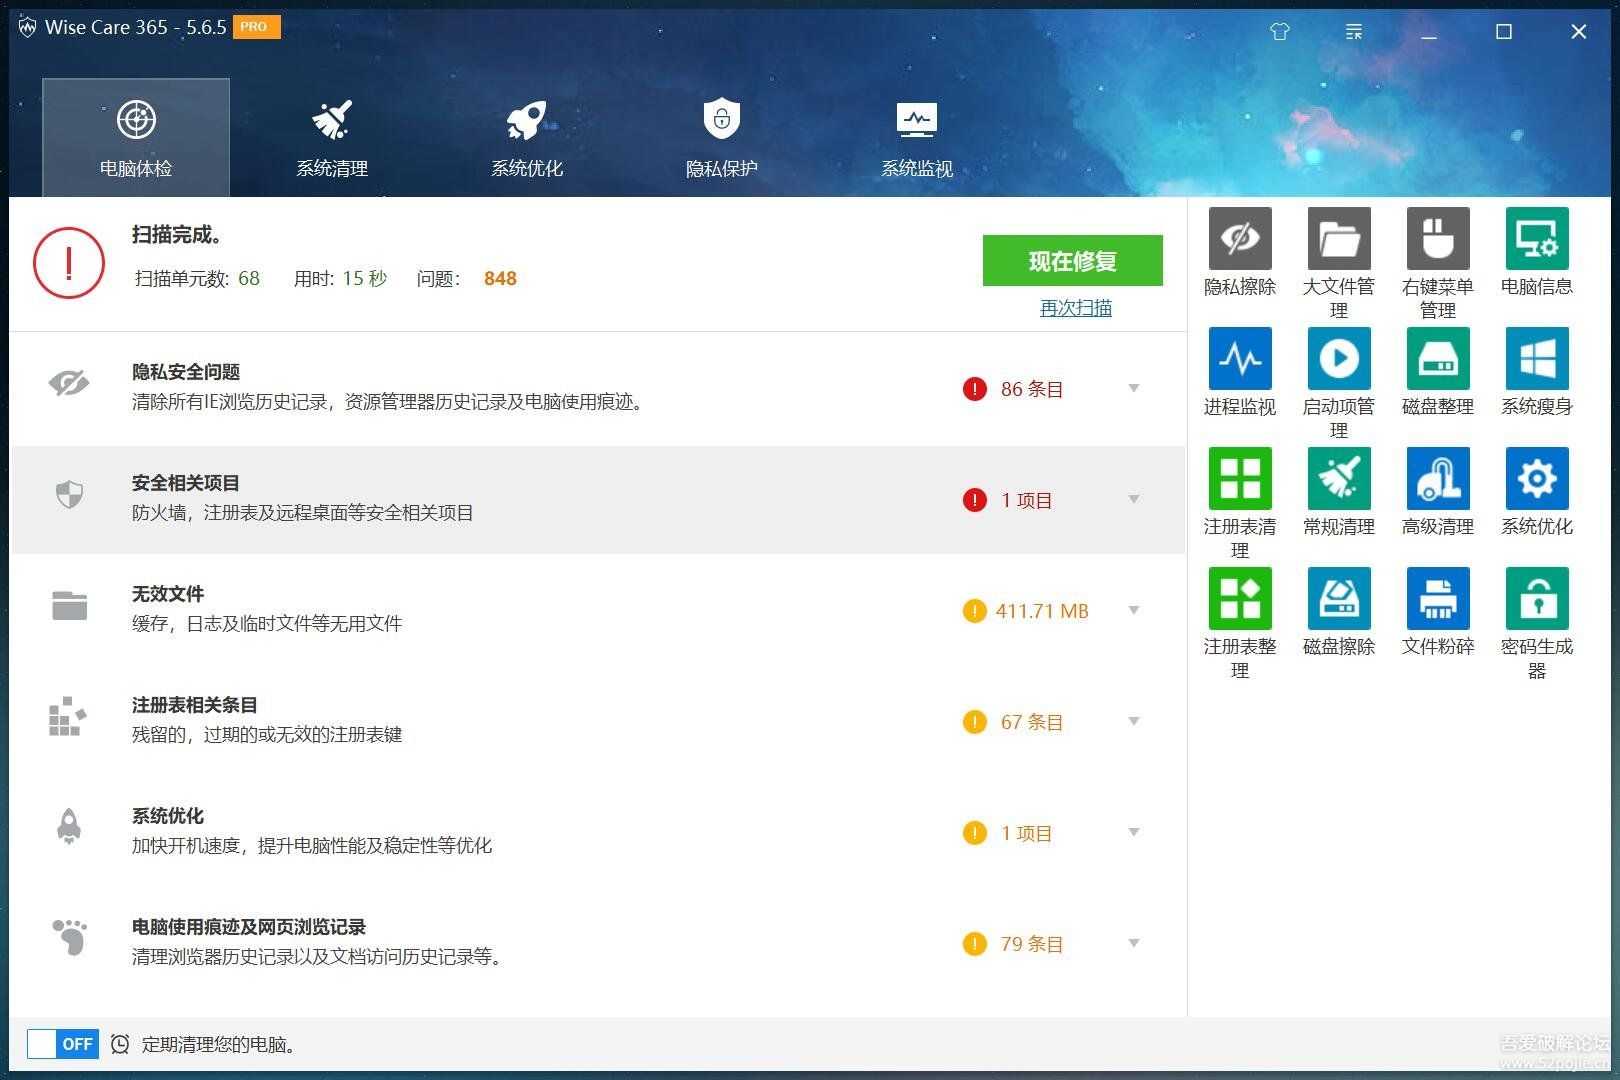Open the 隐私擦除 privacy eraser tool
This screenshot has width=1620, height=1080.
click(x=1239, y=240)
